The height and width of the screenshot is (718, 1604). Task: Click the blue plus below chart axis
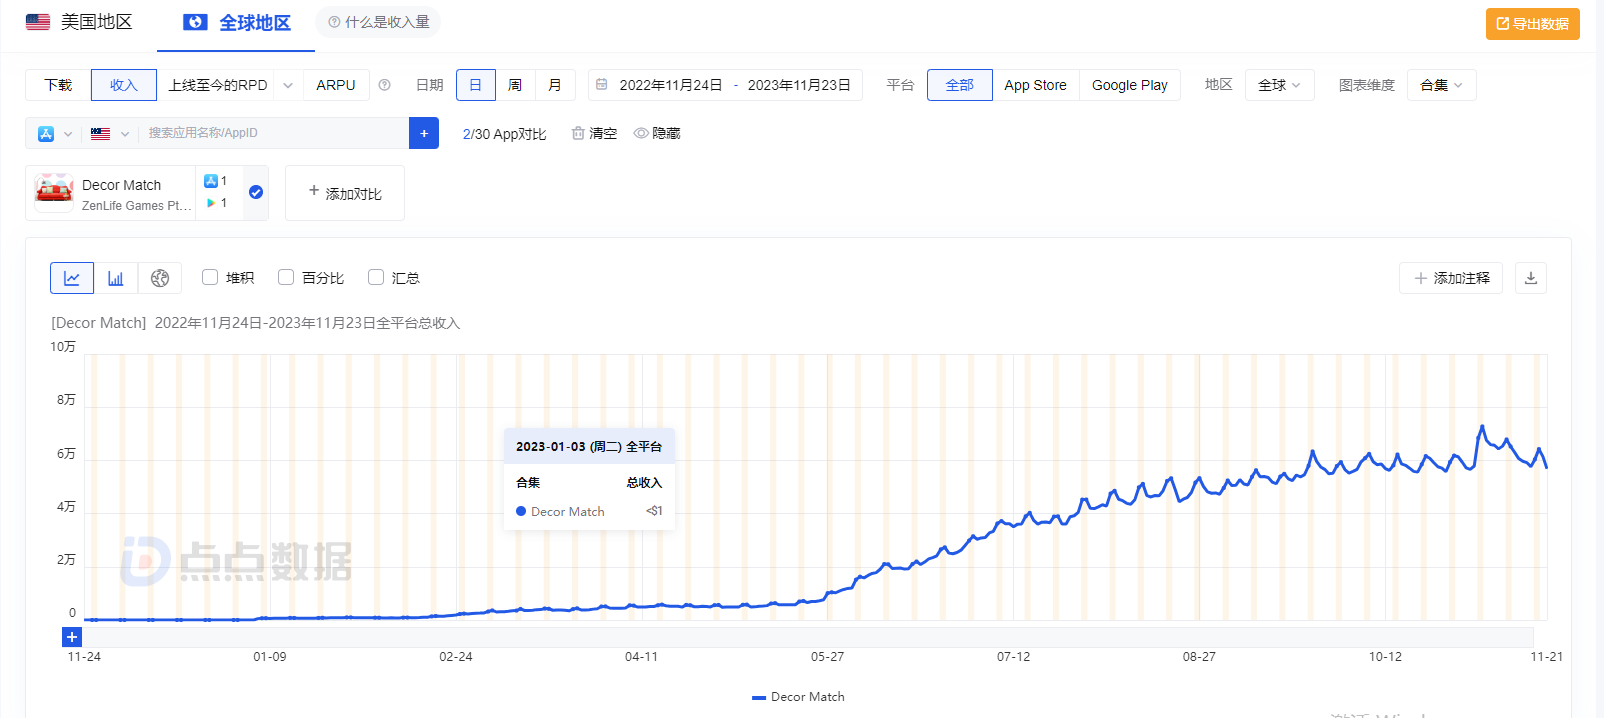pos(72,637)
